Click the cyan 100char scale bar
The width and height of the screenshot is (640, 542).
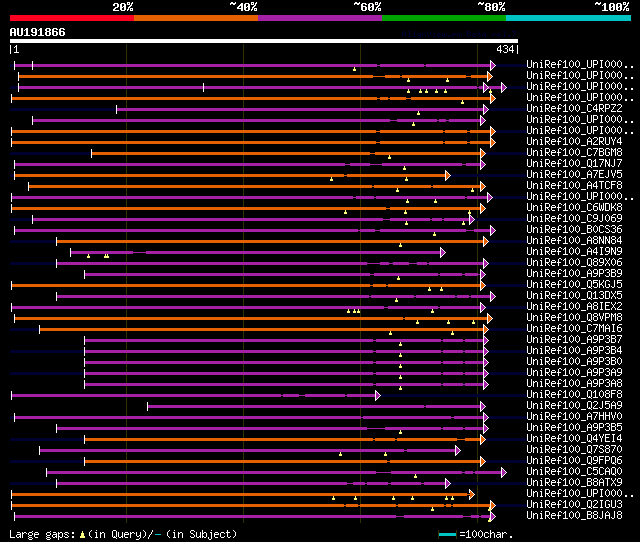[x=447, y=534]
